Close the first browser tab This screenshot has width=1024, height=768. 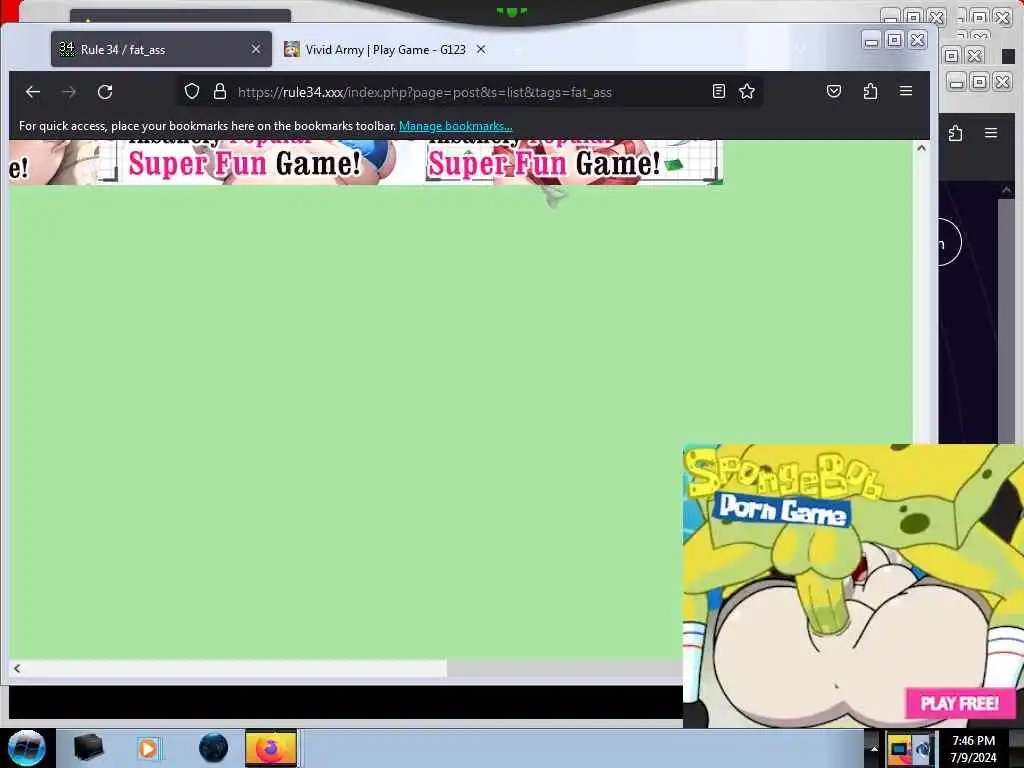(256, 49)
